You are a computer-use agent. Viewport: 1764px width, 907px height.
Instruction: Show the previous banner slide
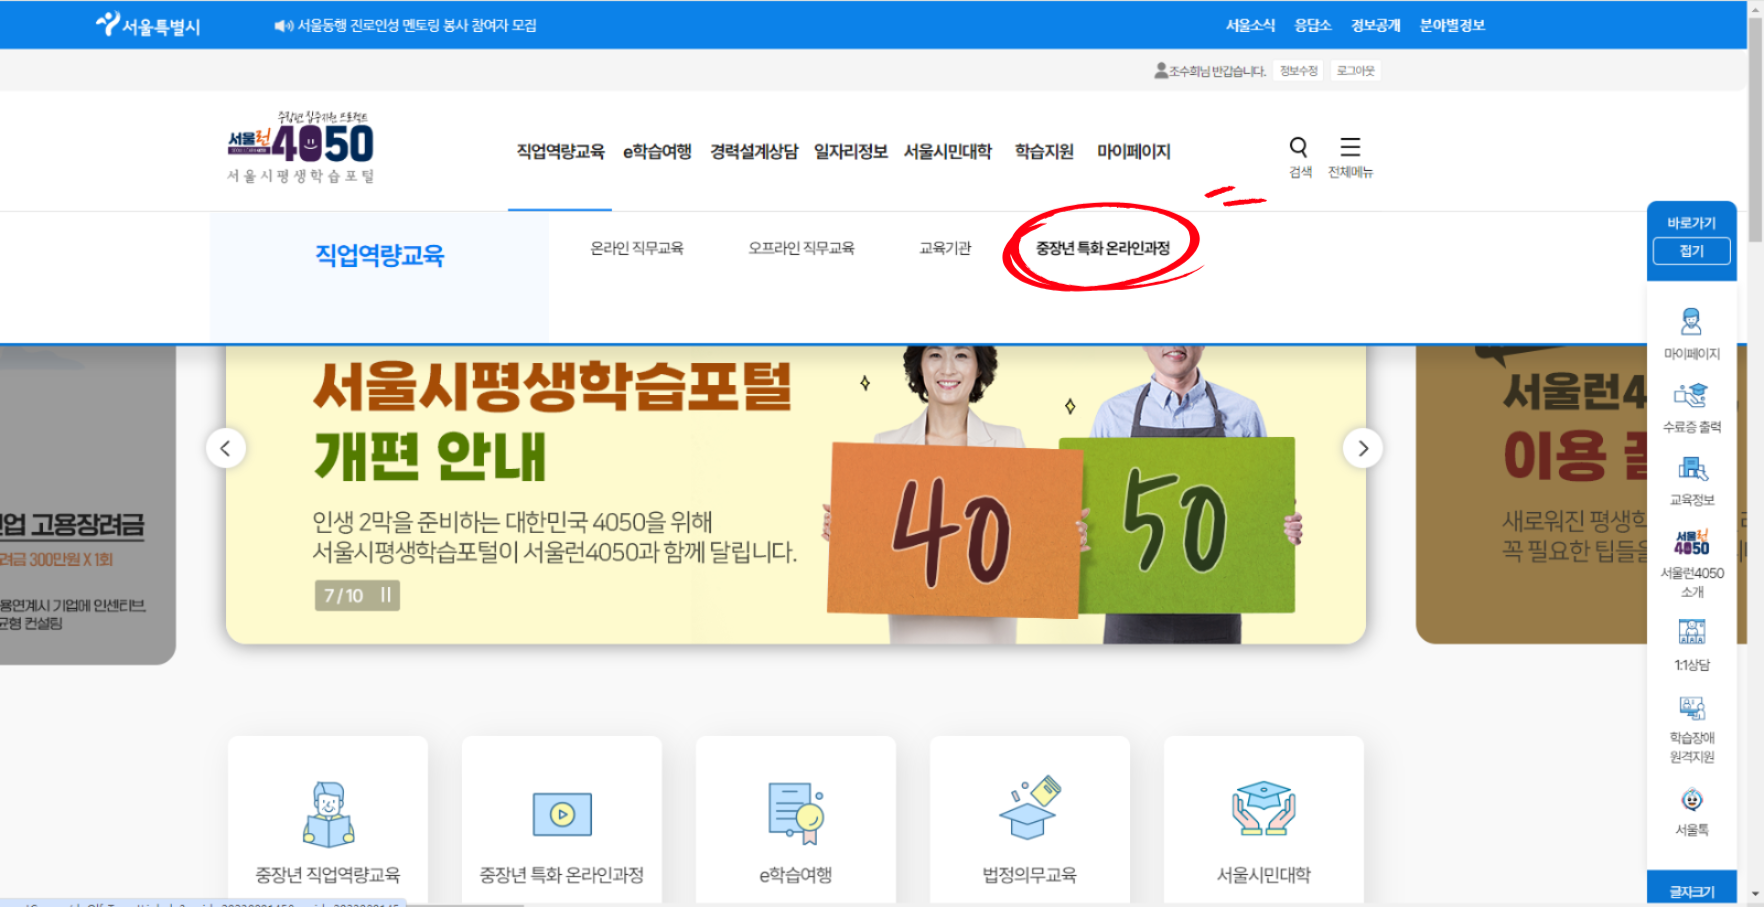click(226, 448)
